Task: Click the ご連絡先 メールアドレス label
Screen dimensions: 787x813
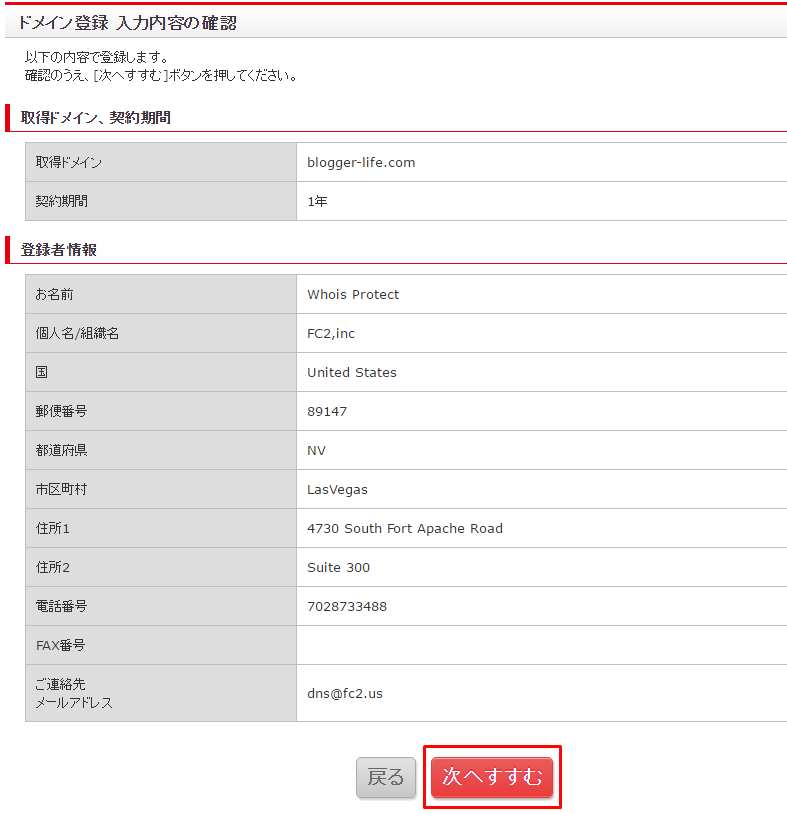Action: click(74, 694)
